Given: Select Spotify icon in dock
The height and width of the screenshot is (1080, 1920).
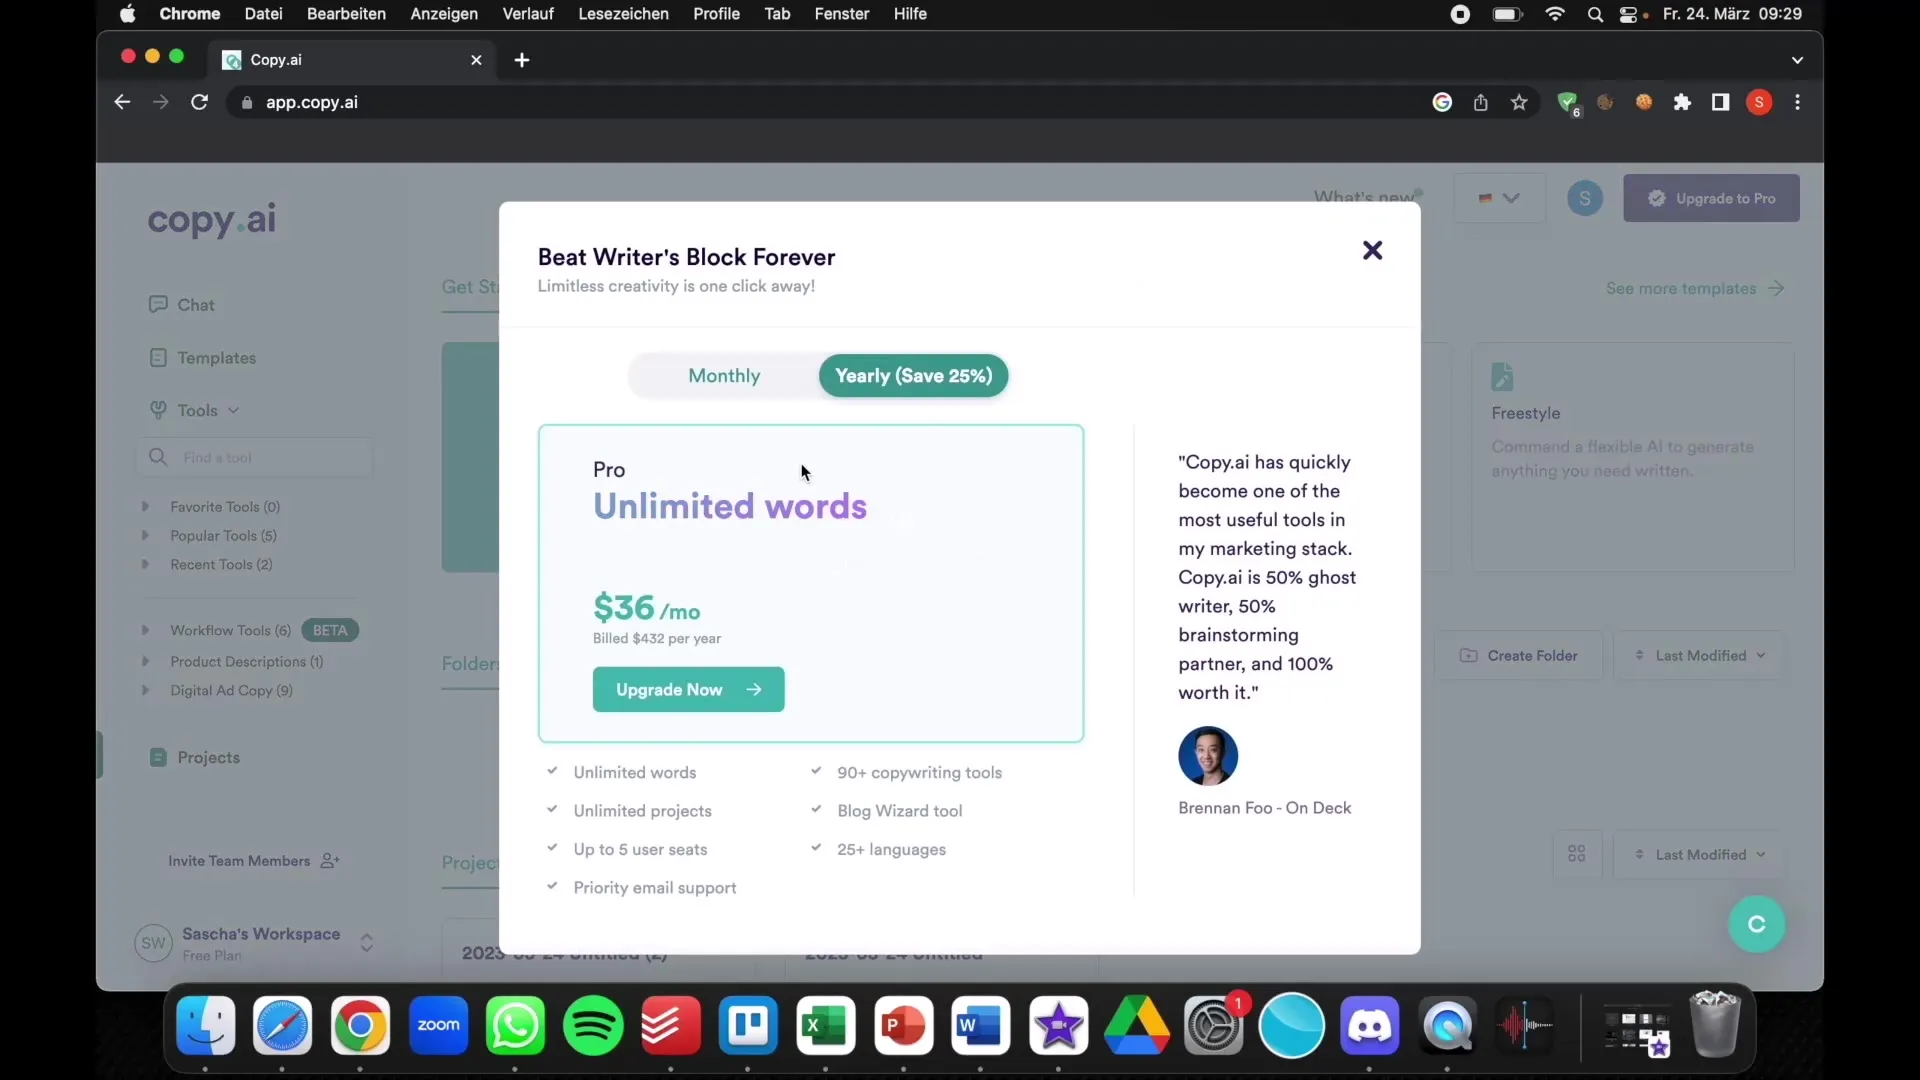Looking at the screenshot, I should 592,1026.
